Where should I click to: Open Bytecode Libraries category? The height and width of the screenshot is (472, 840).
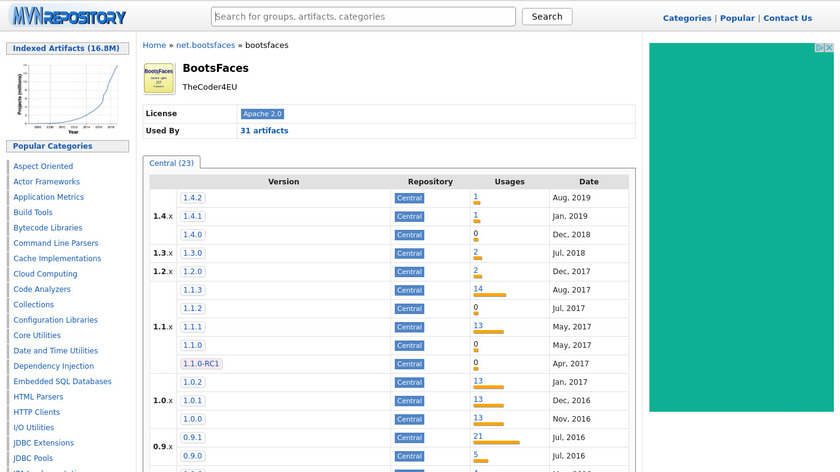(48, 228)
